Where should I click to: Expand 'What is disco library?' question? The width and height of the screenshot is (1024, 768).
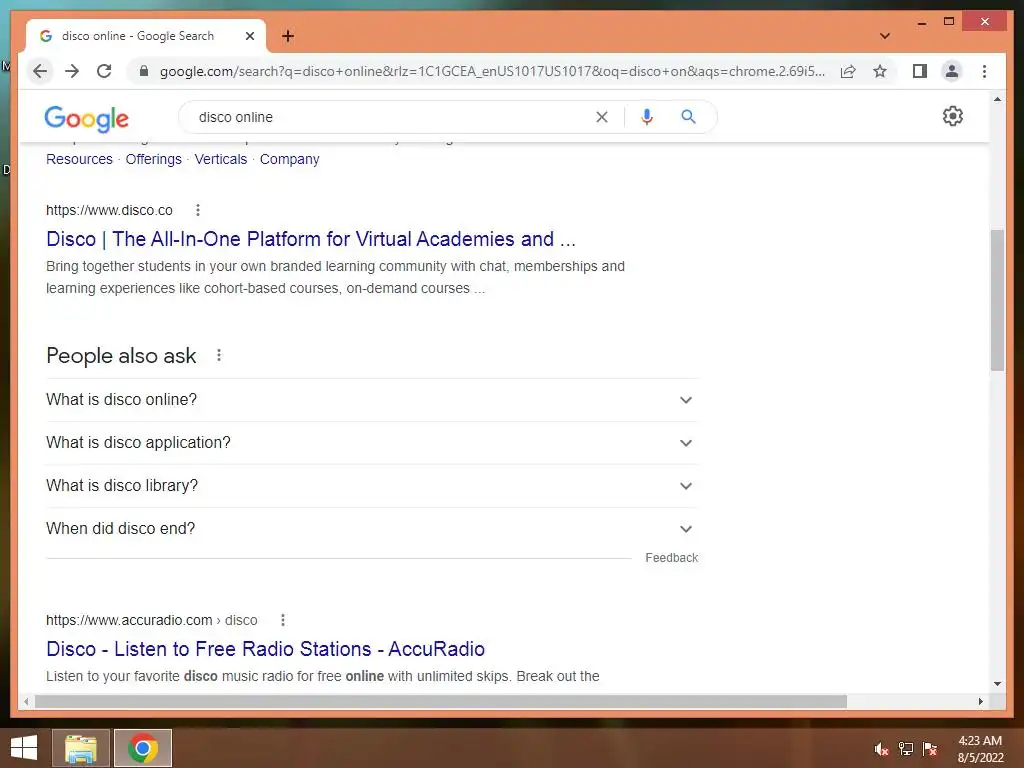tap(372, 486)
